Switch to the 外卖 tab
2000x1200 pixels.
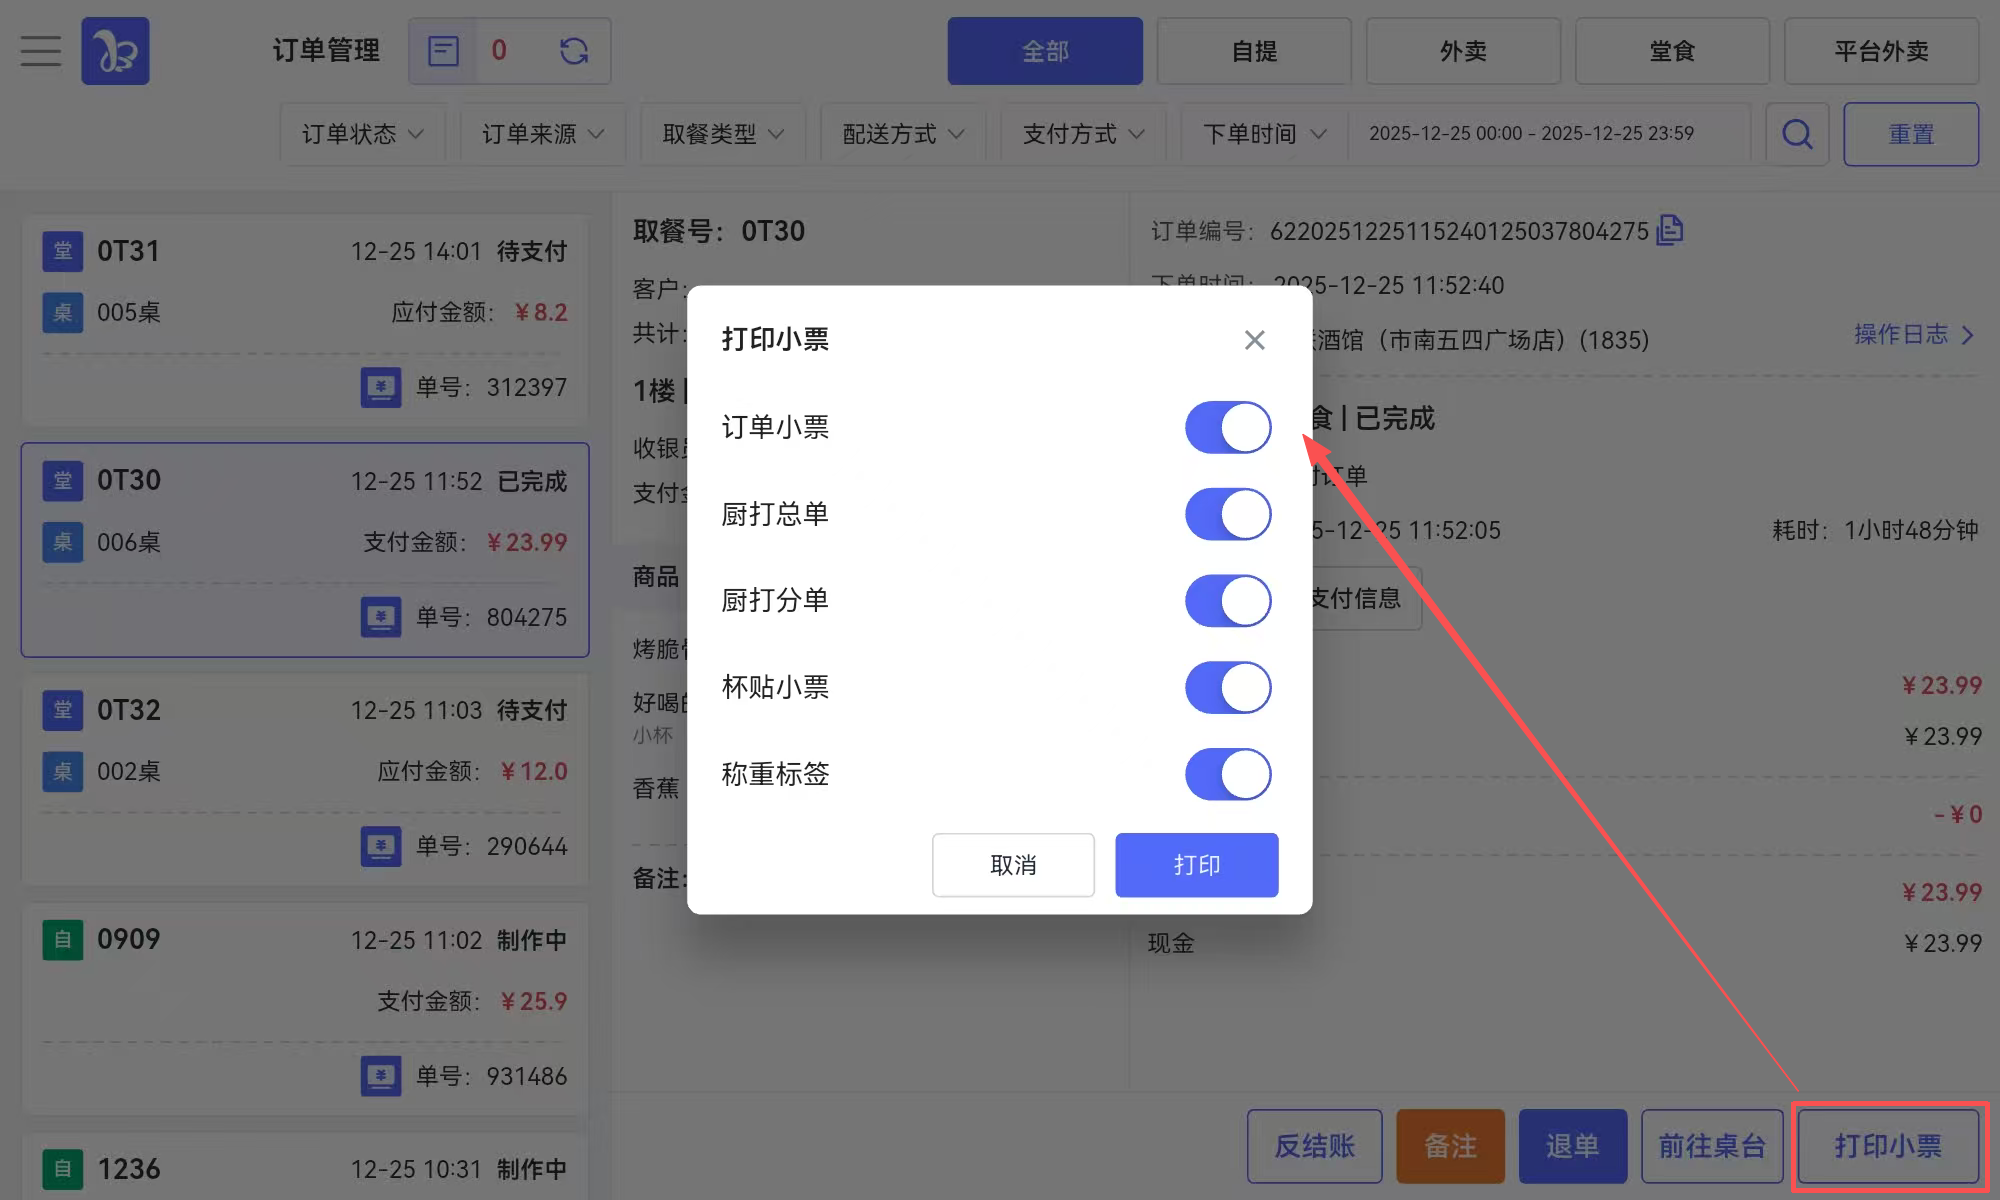(1463, 51)
